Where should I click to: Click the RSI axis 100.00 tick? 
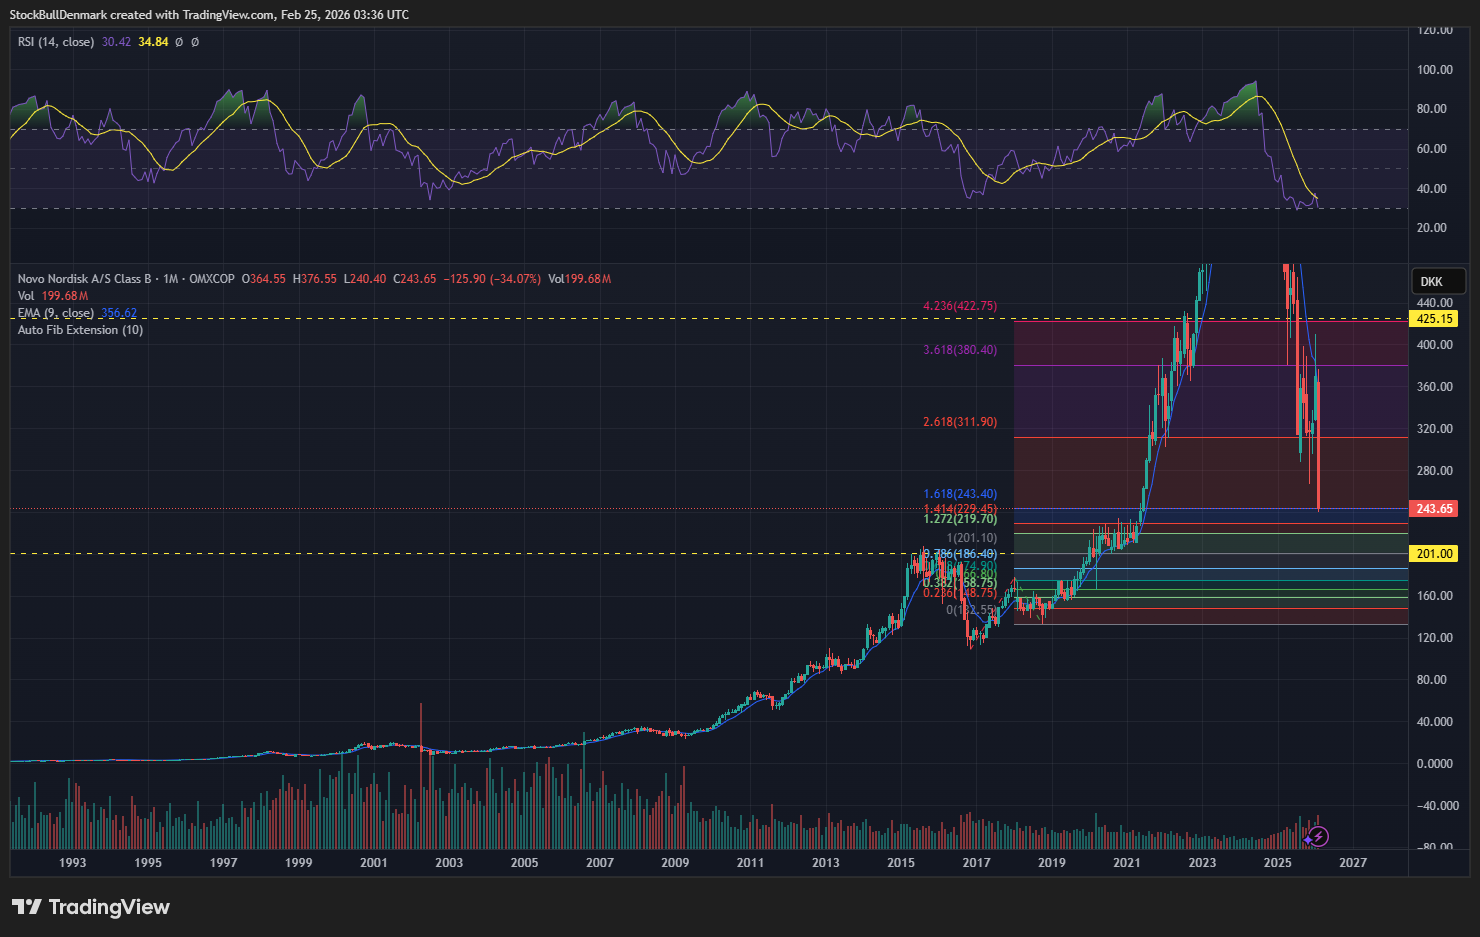point(1435,70)
